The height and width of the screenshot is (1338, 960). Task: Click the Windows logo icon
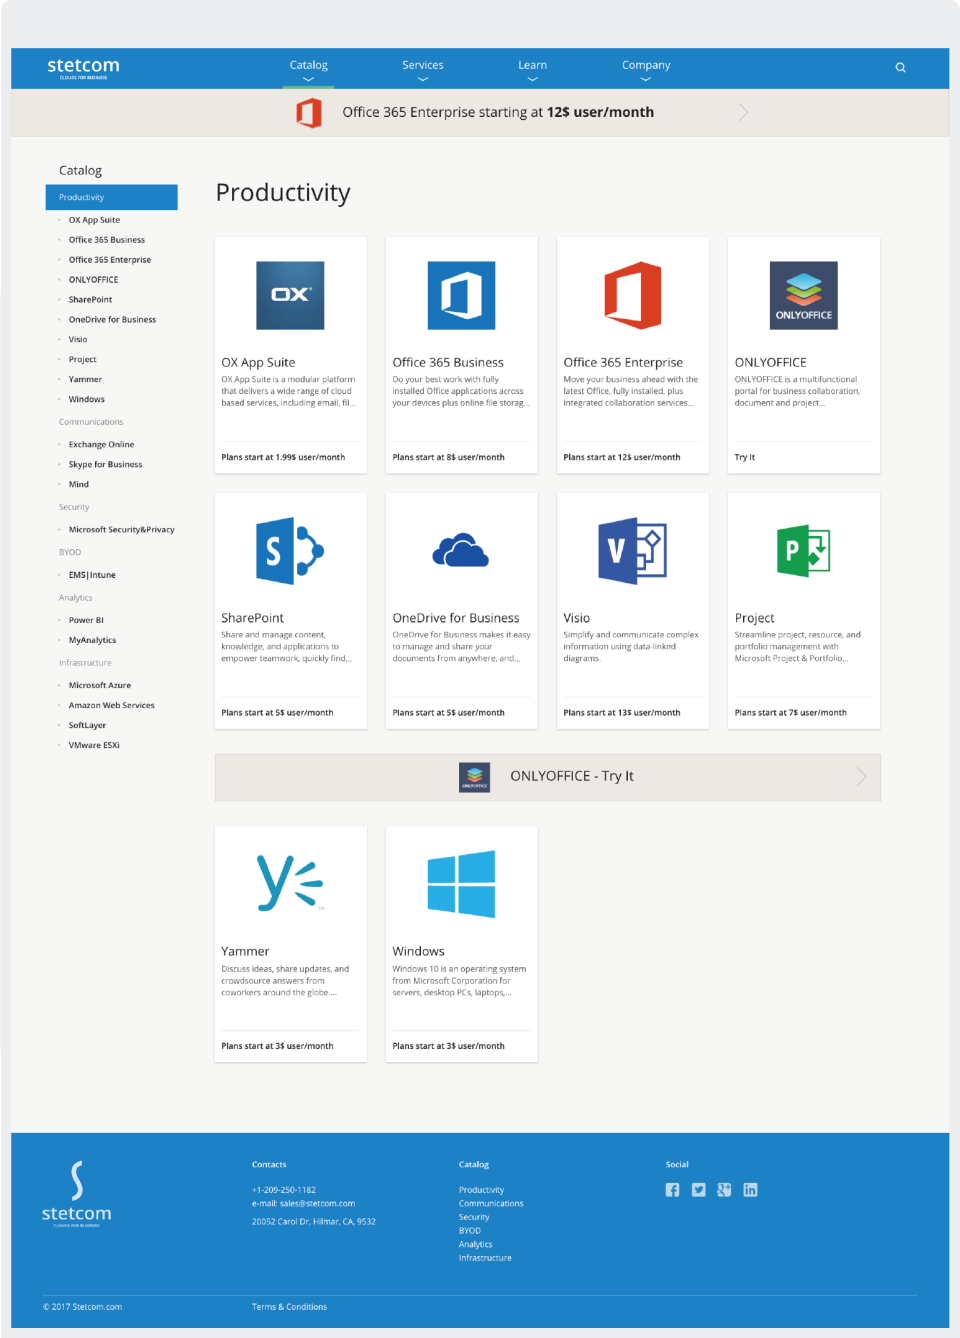tap(461, 884)
